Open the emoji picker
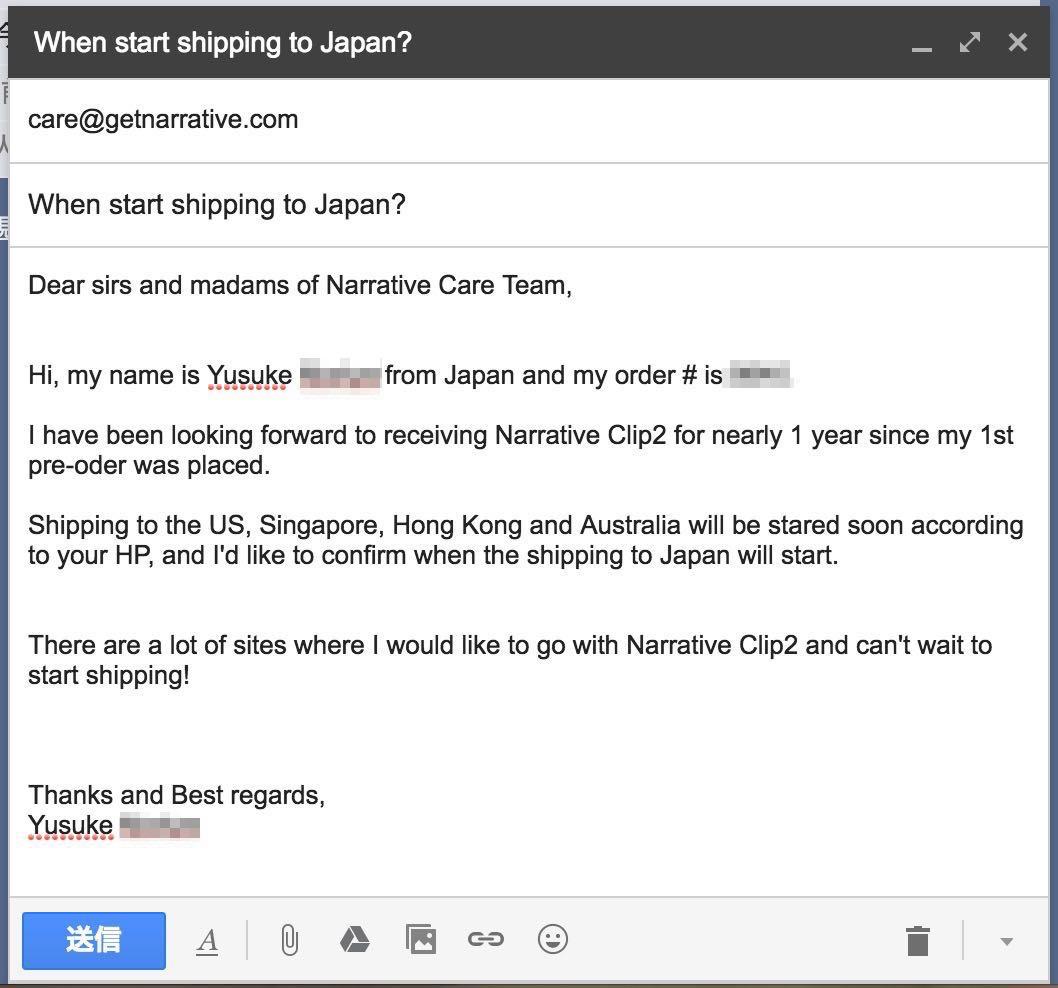The image size is (1058, 988). (553, 939)
